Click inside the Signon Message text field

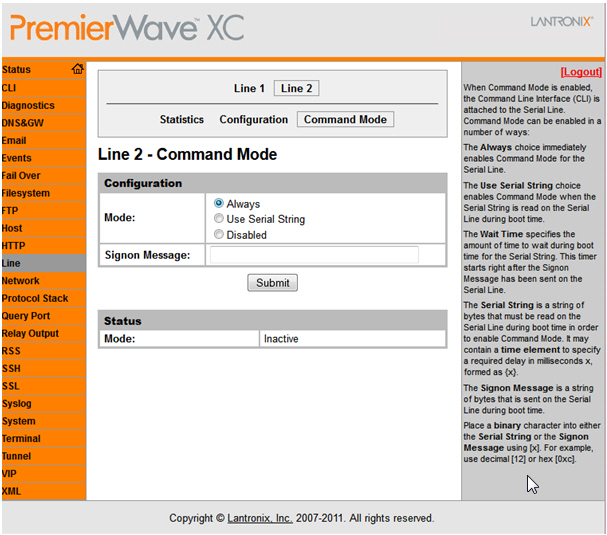tap(313, 255)
